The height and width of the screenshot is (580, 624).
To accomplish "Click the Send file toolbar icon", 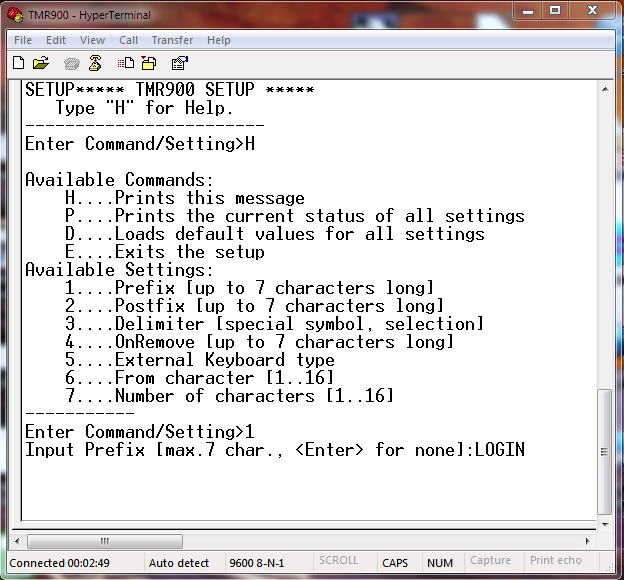I will pyautogui.click(x=126, y=63).
